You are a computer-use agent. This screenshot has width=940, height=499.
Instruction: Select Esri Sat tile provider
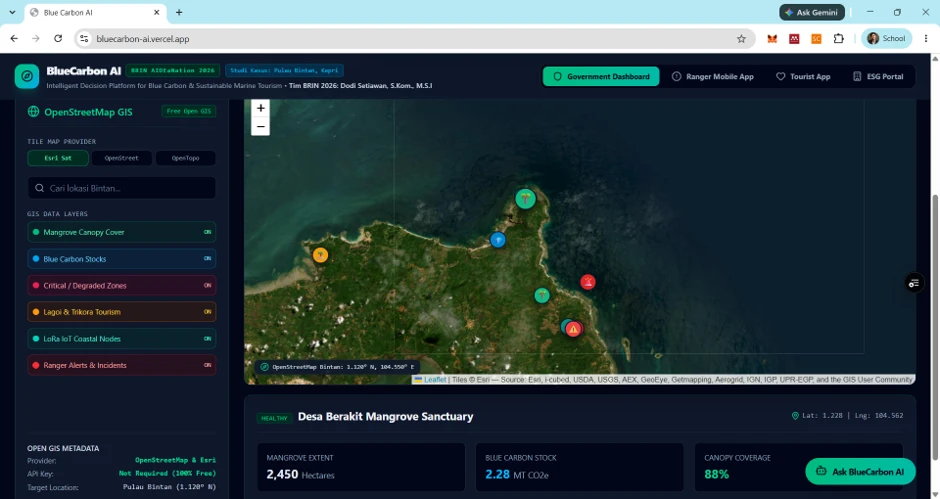[x=58, y=158]
